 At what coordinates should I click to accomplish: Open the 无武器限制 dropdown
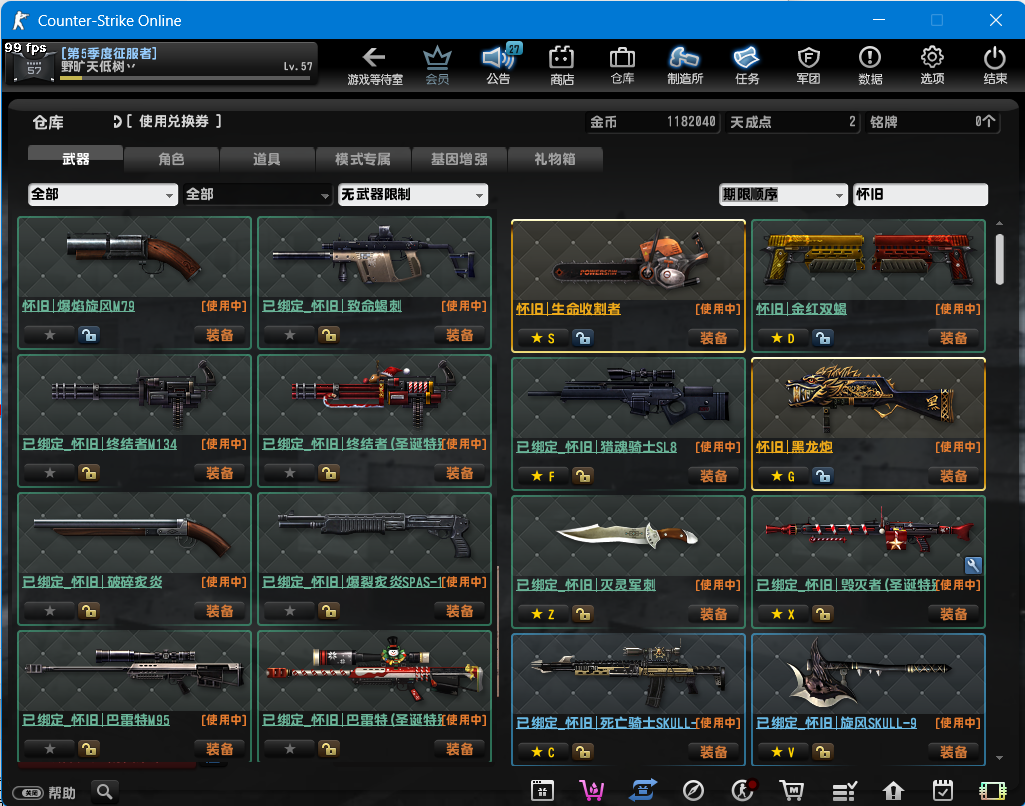click(x=413, y=194)
